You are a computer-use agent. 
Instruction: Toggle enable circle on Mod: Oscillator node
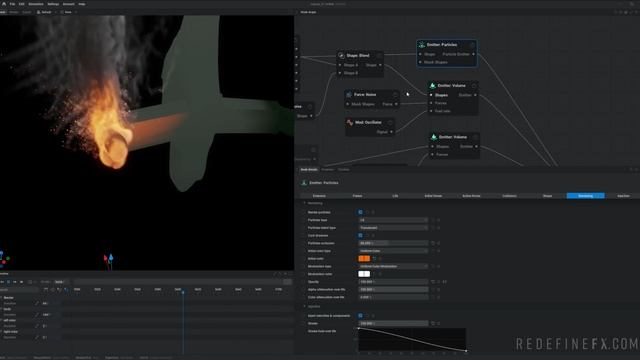[390, 122]
